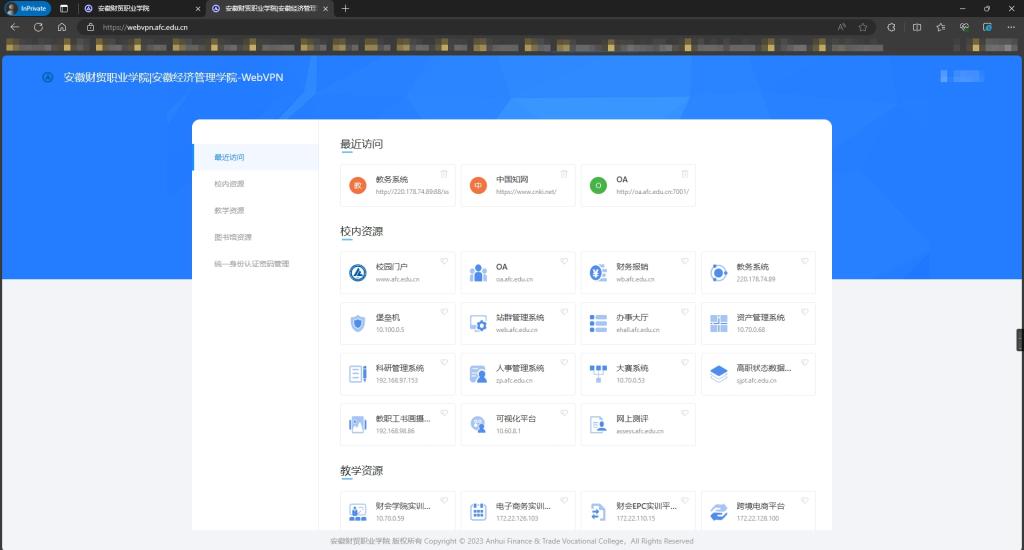This screenshot has width=1024, height=550.
Task: Select 校内资源 in left sidebar
Action: click(x=229, y=184)
